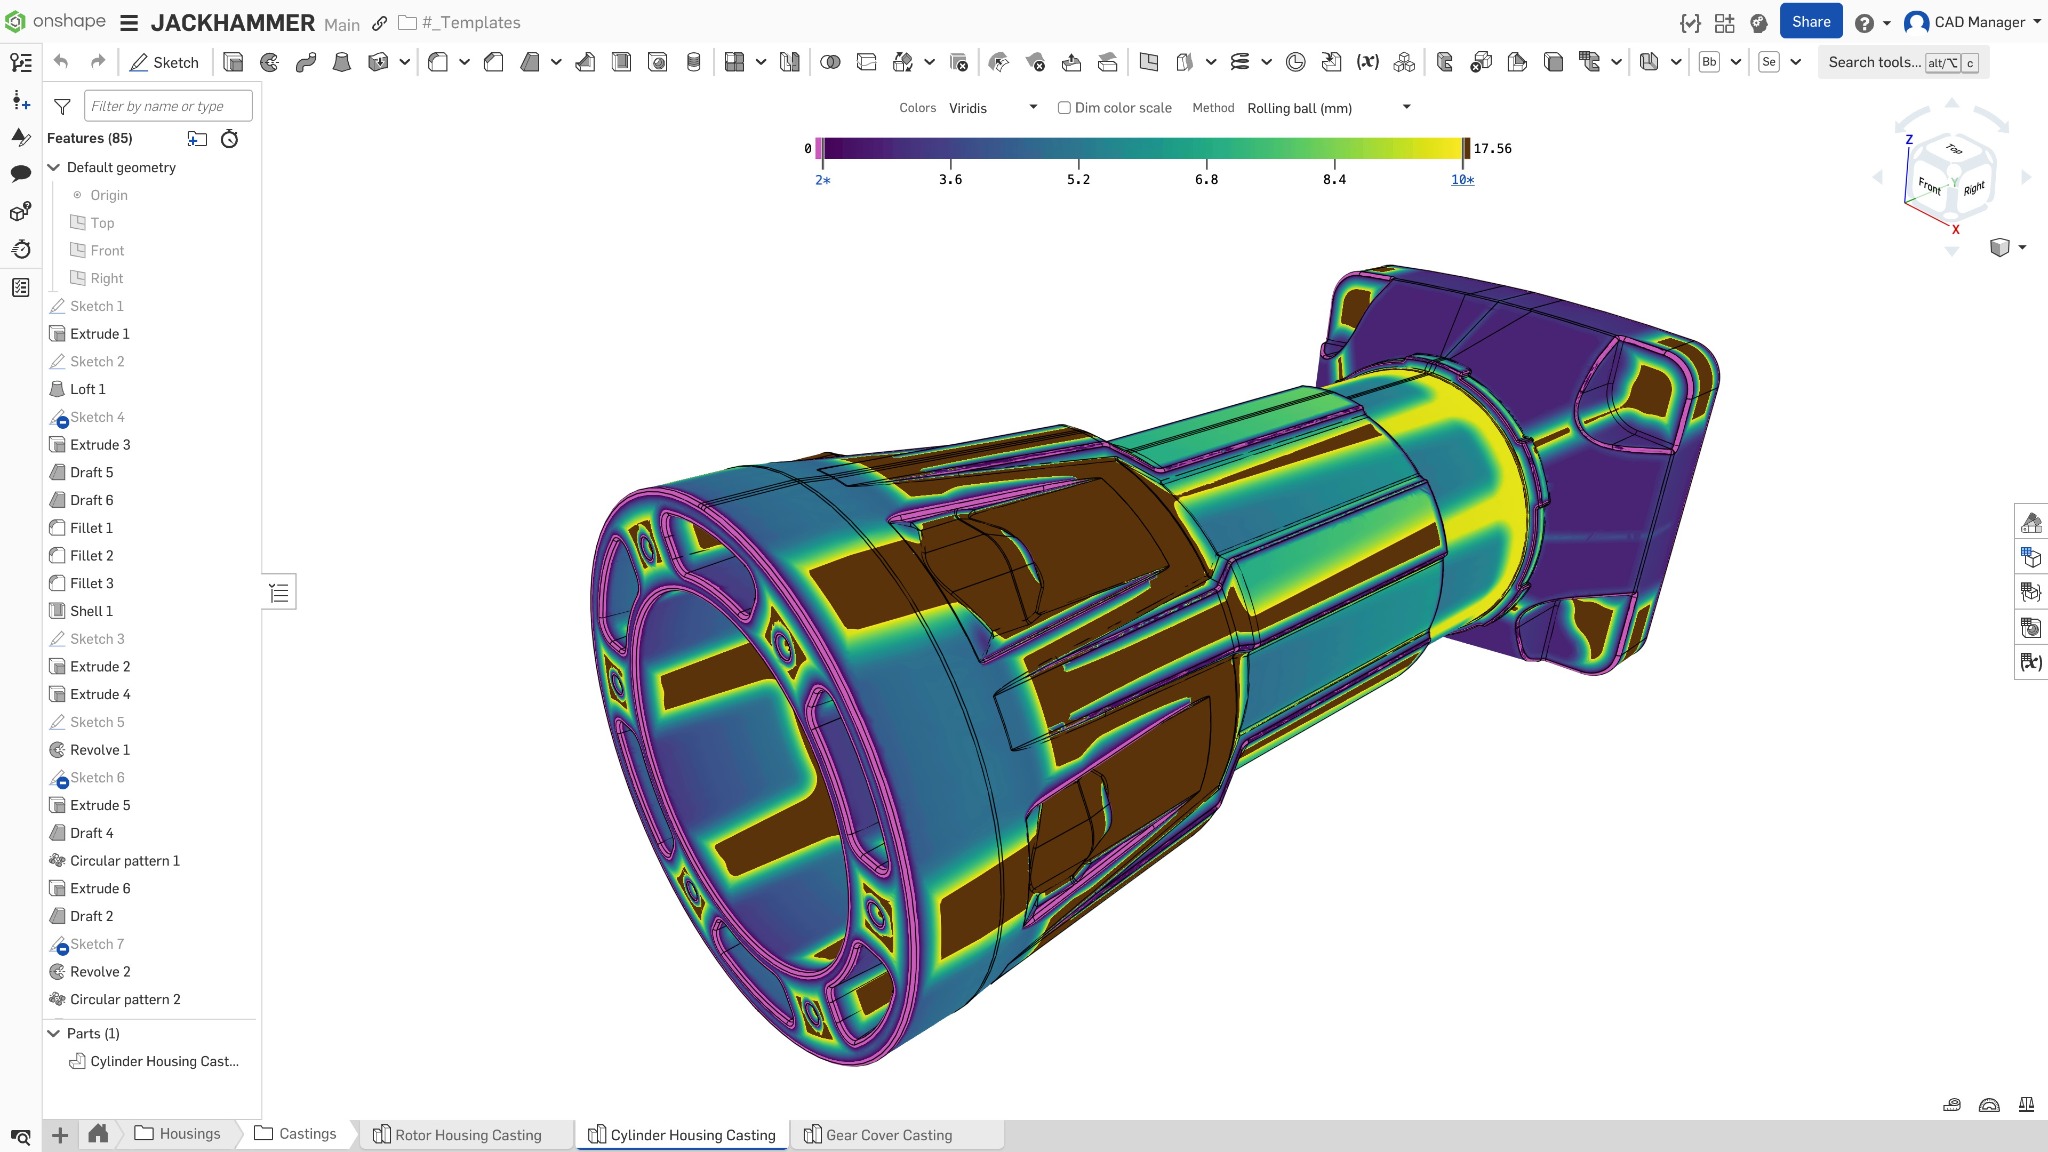Select the Sweep tool in the toolbar
Screen dimensions: 2048x1152
point(306,62)
